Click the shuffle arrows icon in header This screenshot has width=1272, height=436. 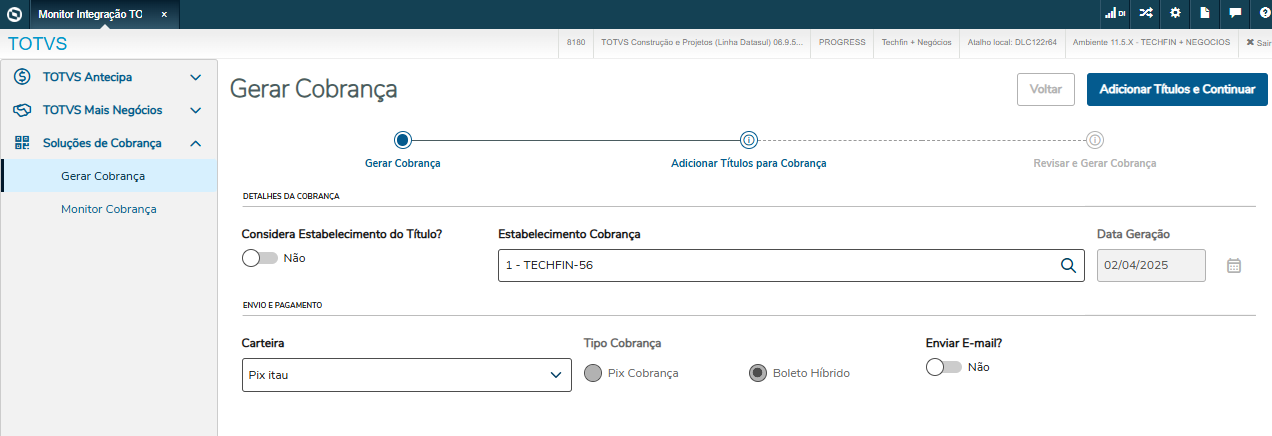pyautogui.click(x=1145, y=14)
